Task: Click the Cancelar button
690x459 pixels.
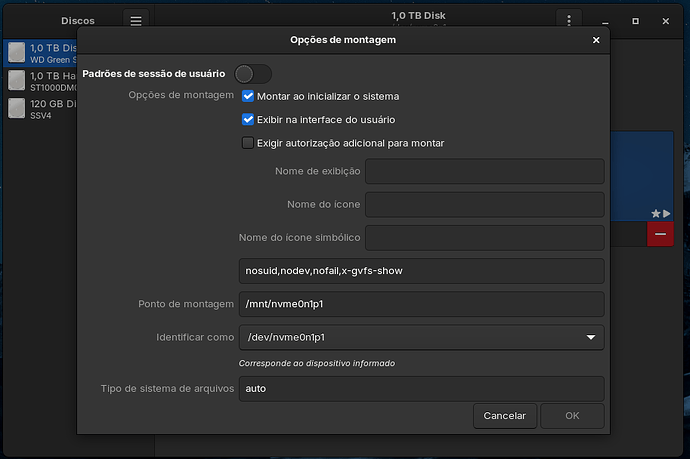Action: coord(505,416)
